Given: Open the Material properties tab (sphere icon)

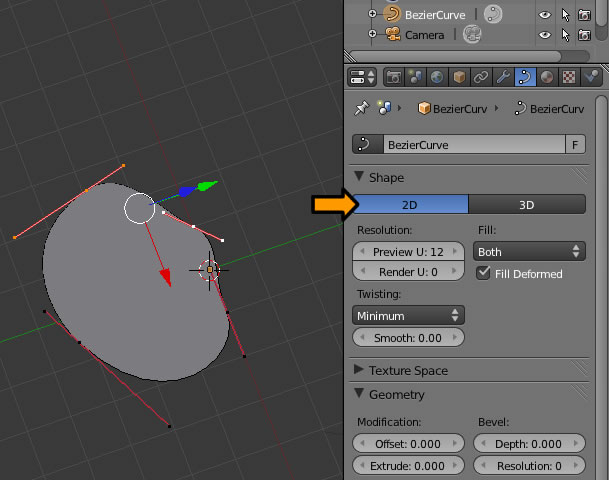Looking at the screenshot, I should [x=548, y=77].
